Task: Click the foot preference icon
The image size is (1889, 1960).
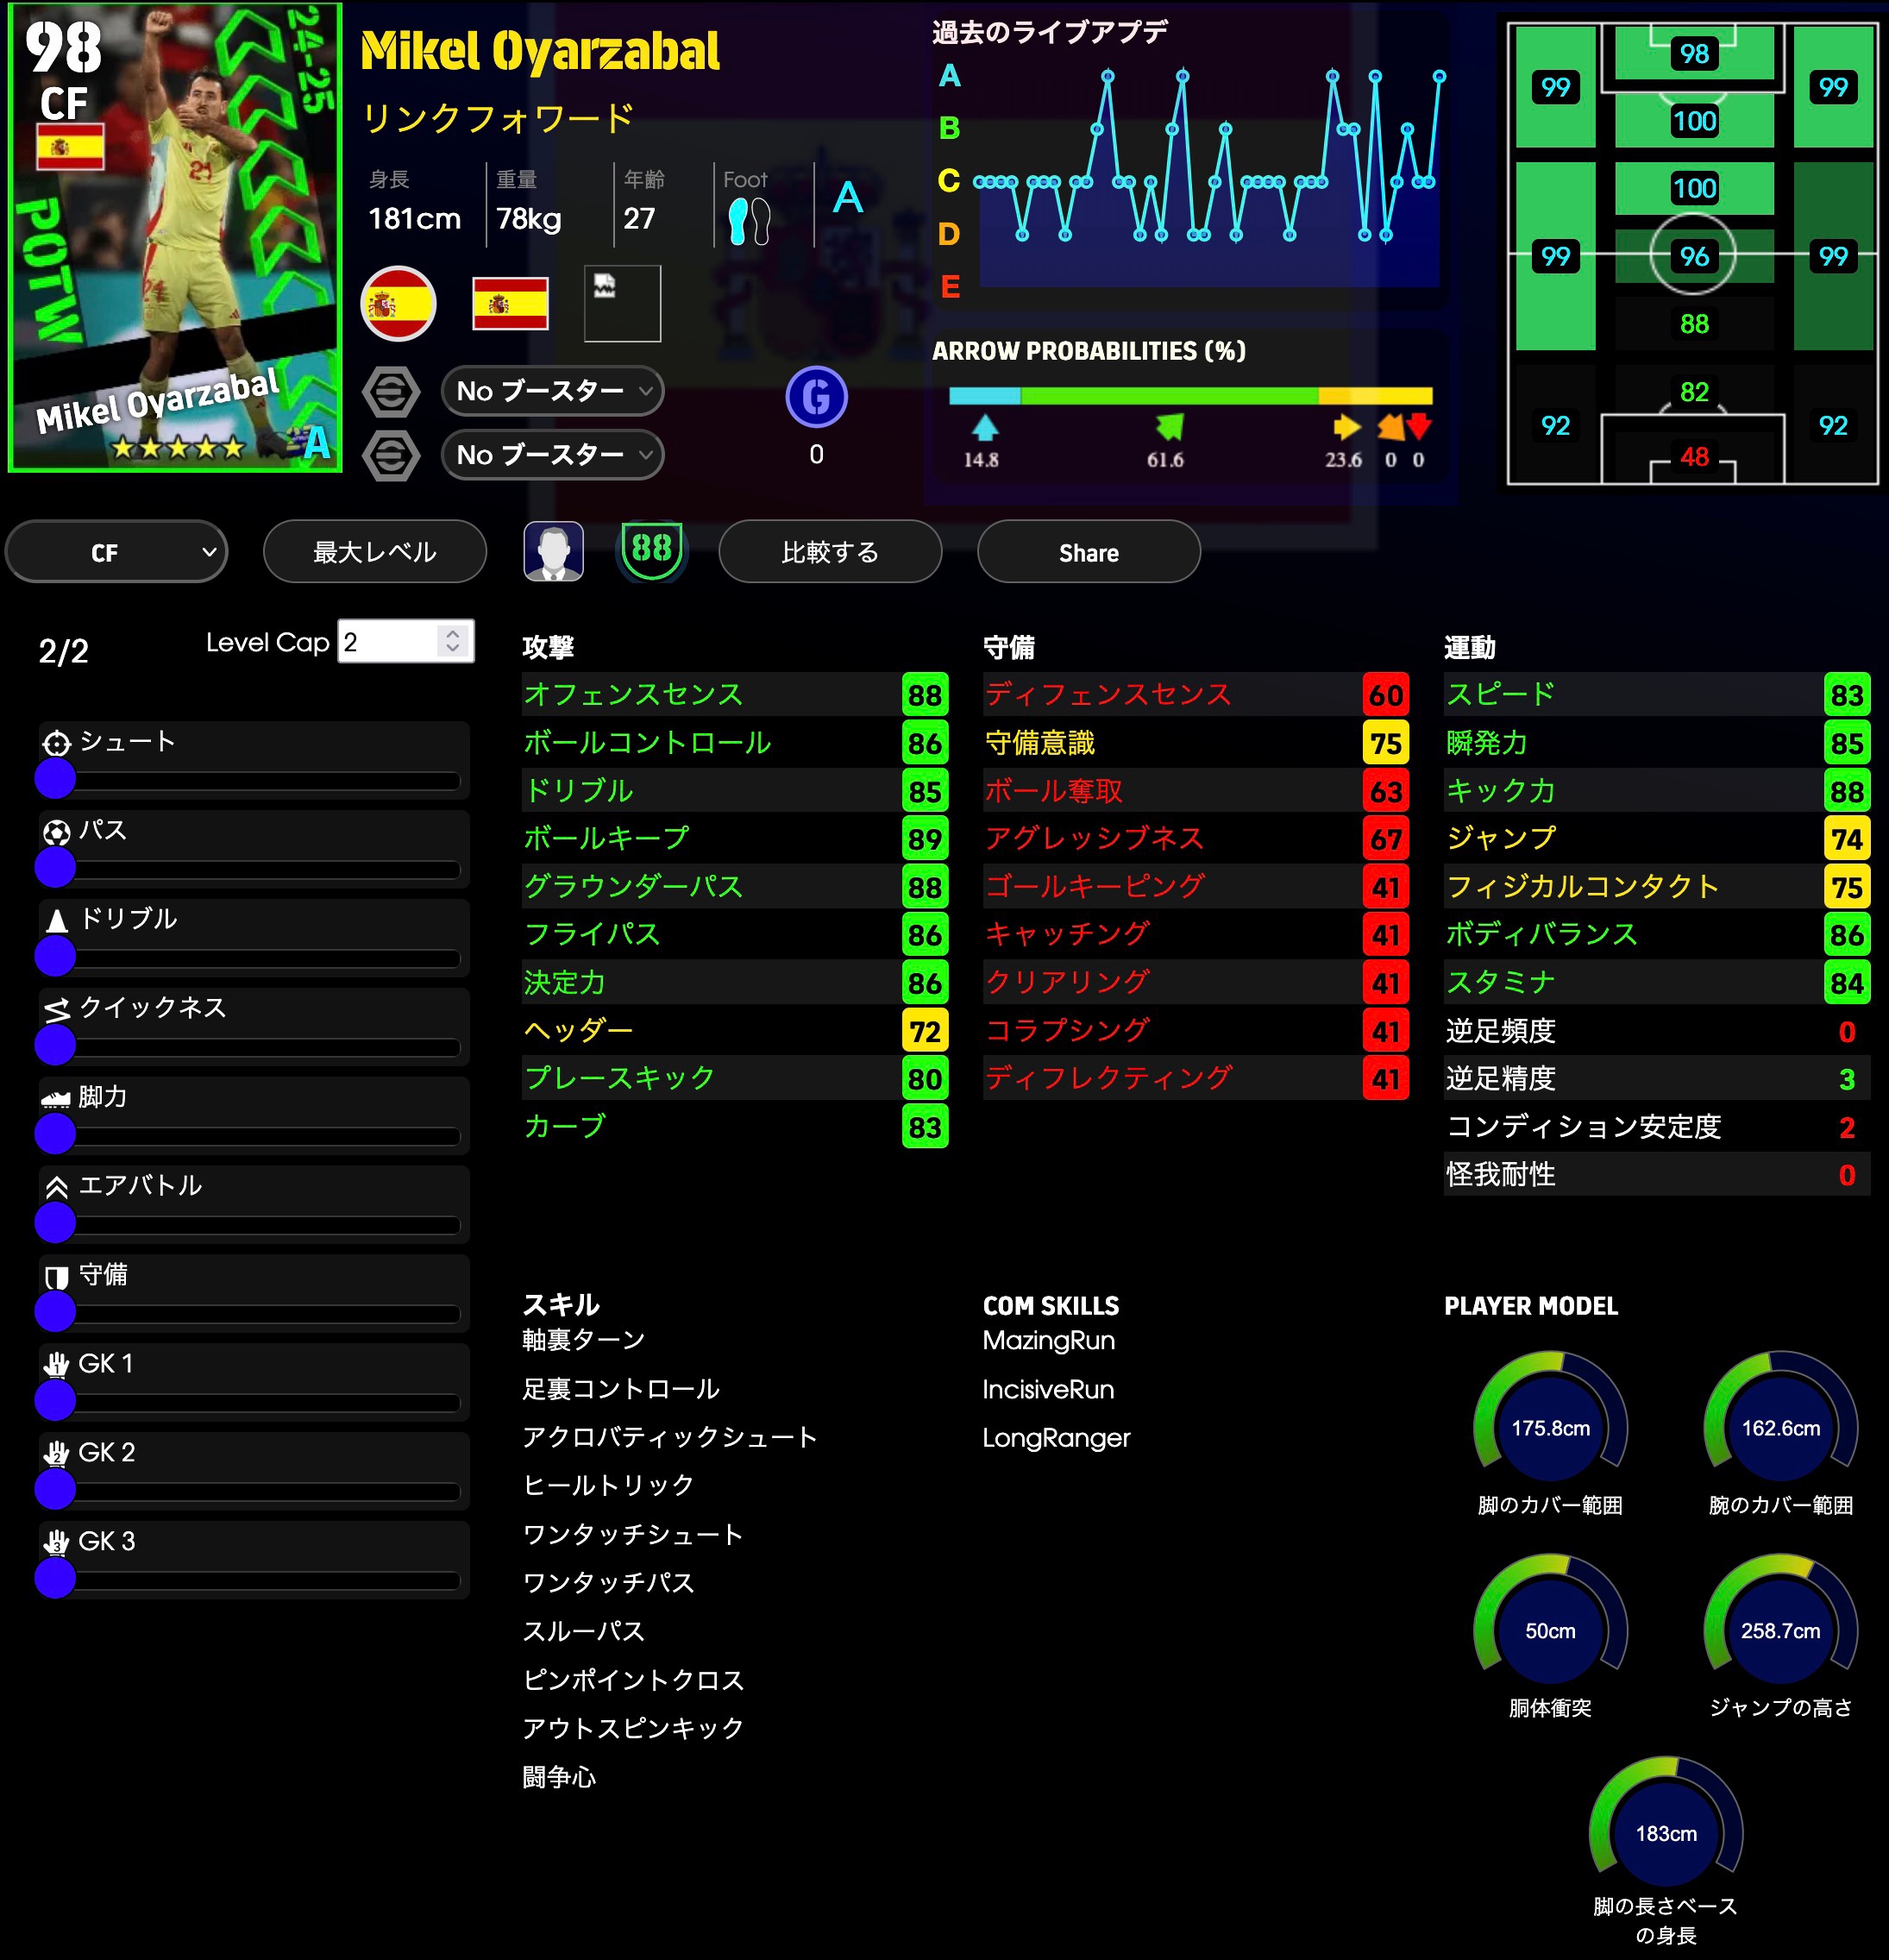Action: click(x=749, y=220)
